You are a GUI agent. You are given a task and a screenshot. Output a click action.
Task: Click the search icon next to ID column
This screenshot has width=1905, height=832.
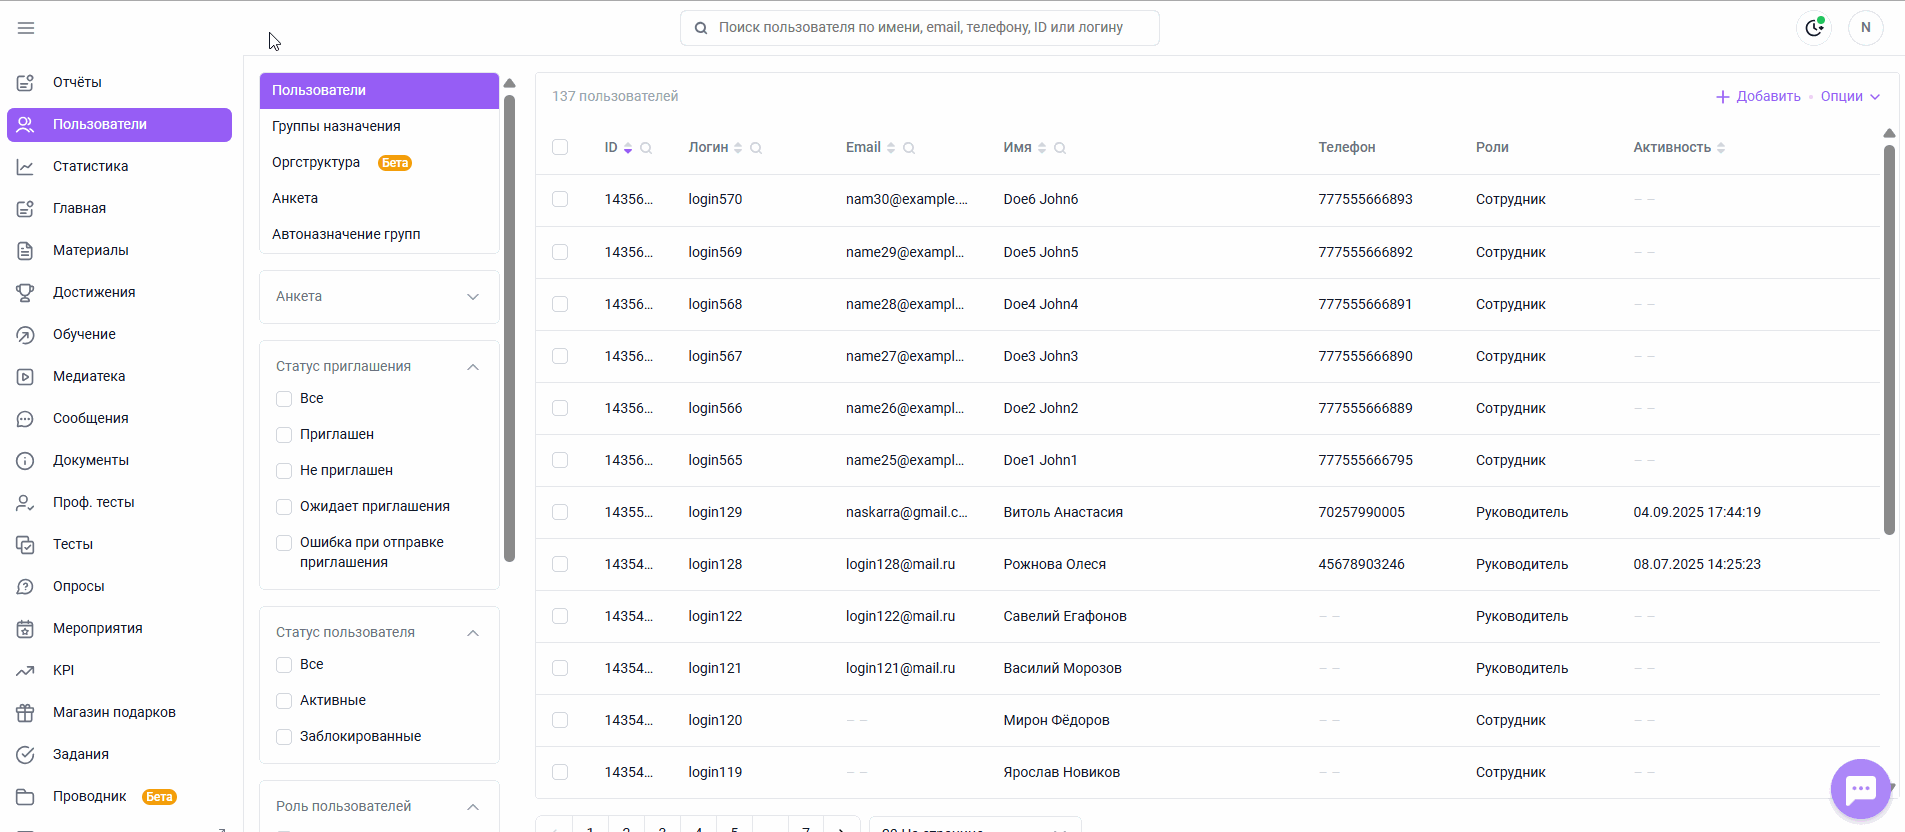646,148
